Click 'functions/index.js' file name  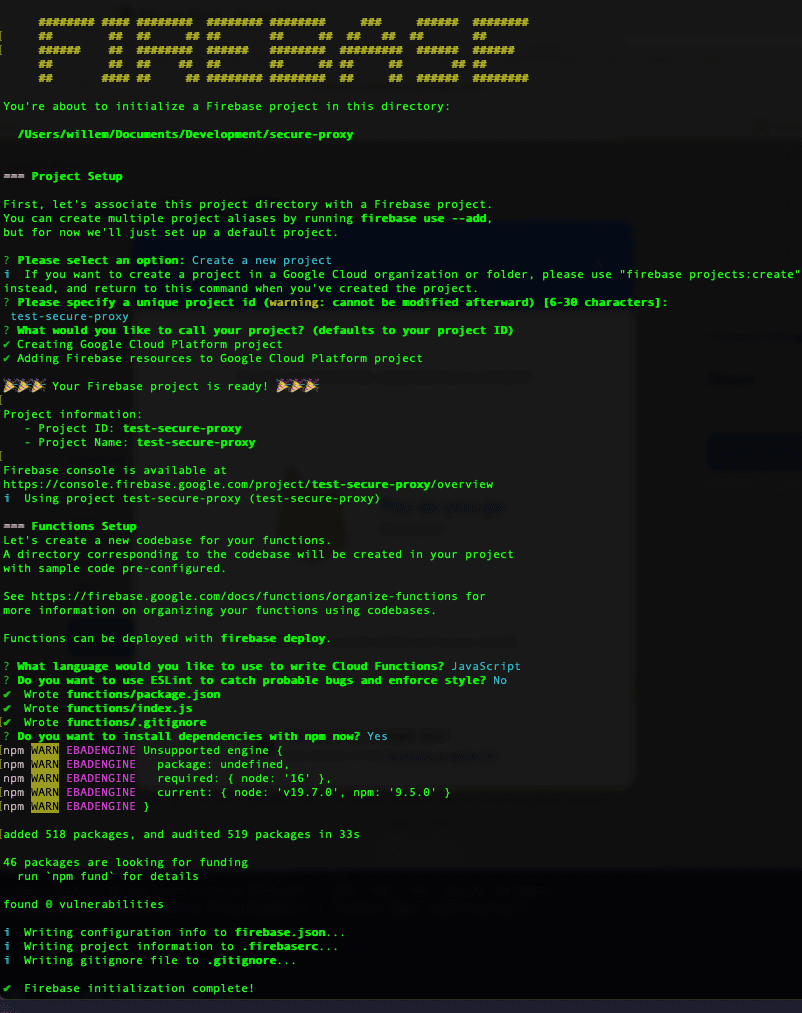coord(129,709)
